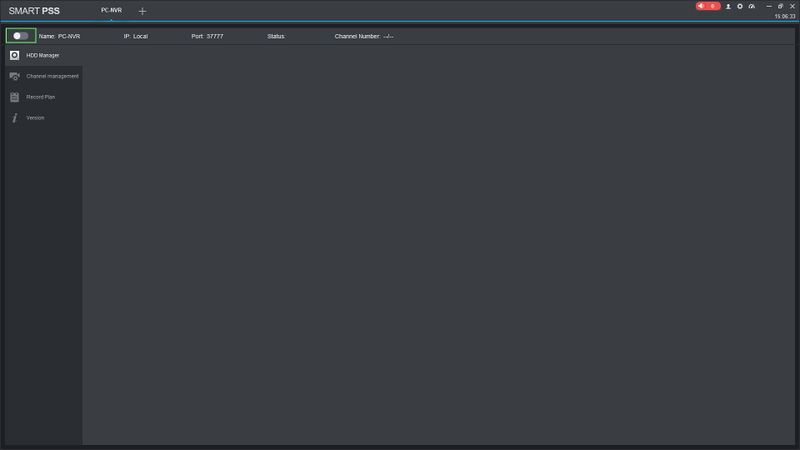Viewport: 800px width, 450px height.
Task: Click the SMART PSS logo
Action: [x=34, y=11]
